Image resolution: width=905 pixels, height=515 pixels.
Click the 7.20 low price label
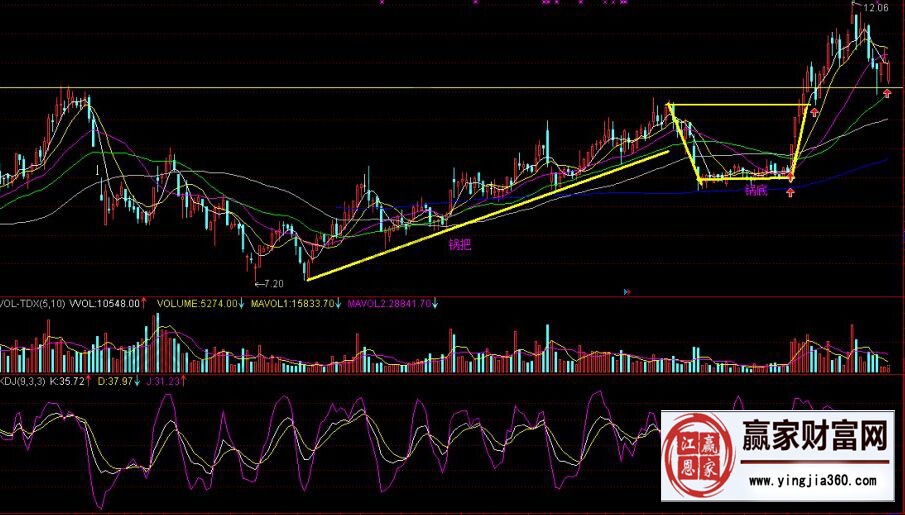coord(274,284)
